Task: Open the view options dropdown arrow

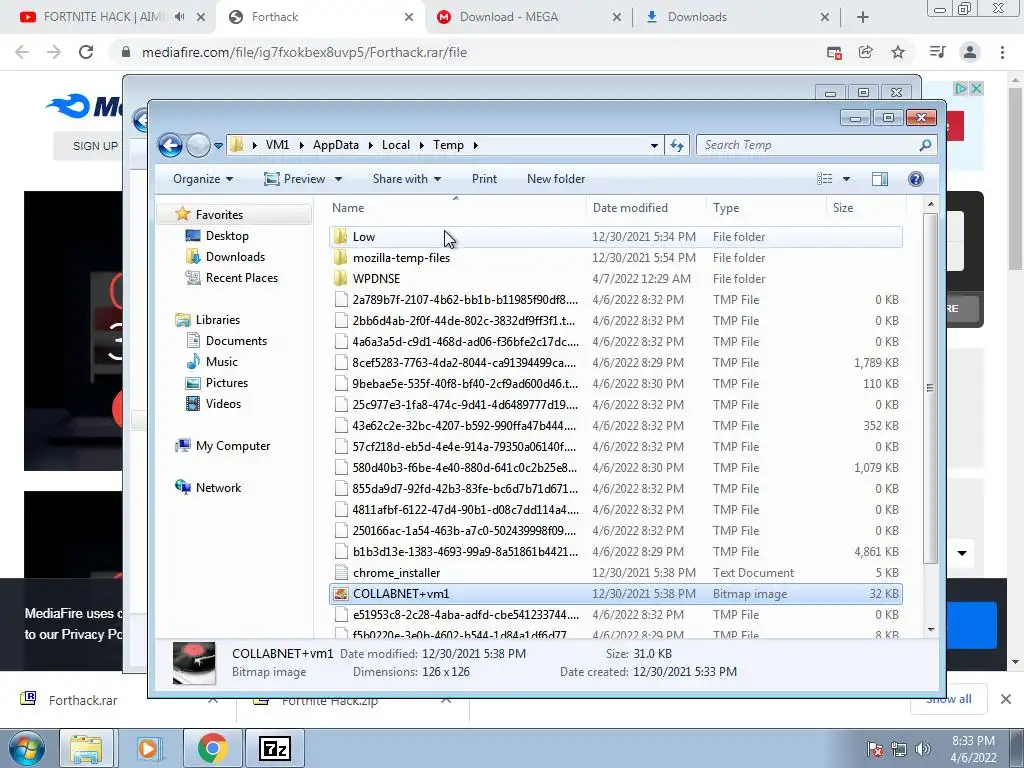Action: [x=846, y=179]
